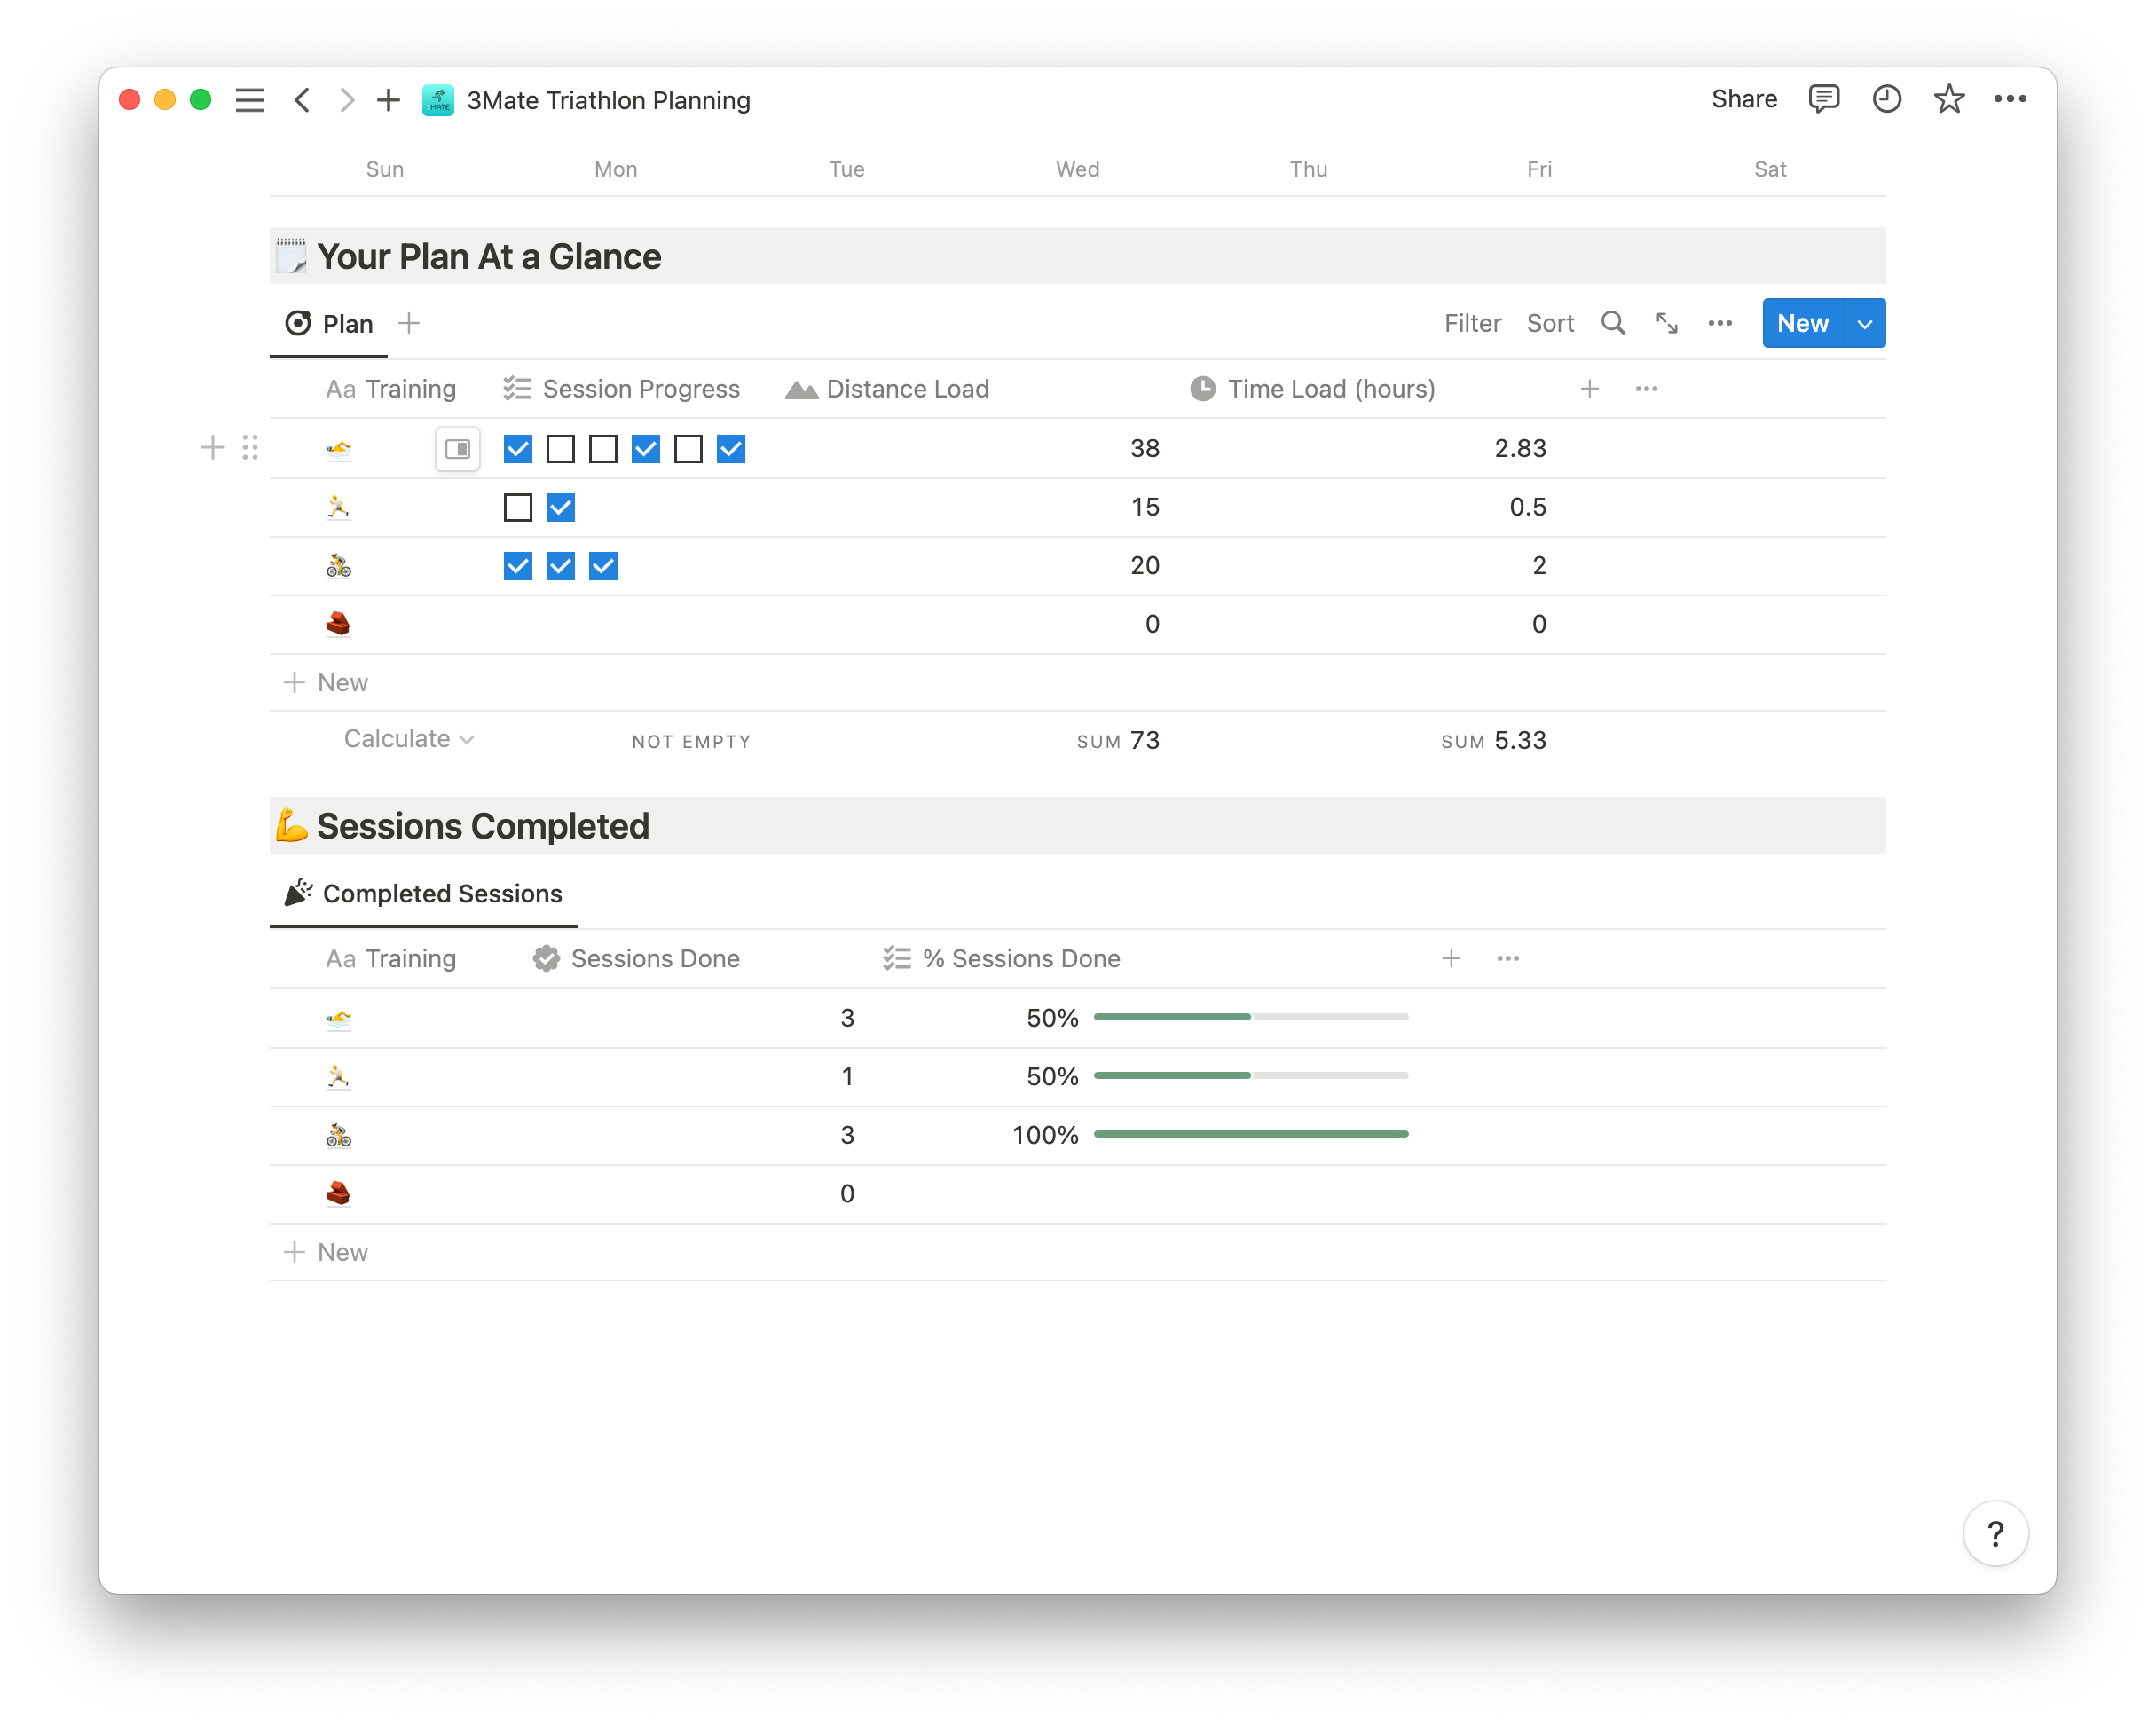Uncheck sixth swimming session checkbox
Image resolution: width=2156 pixels, height=1725 pixels.
[731, 449]
